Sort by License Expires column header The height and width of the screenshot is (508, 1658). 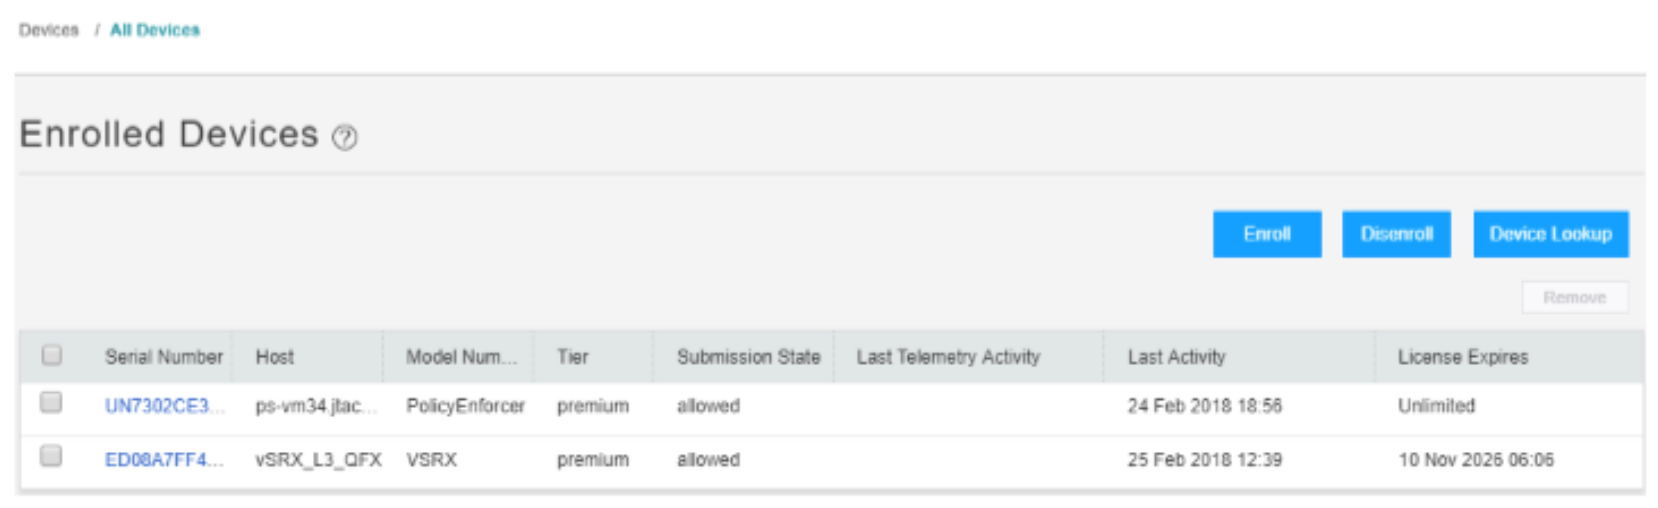click(1463, 357)
